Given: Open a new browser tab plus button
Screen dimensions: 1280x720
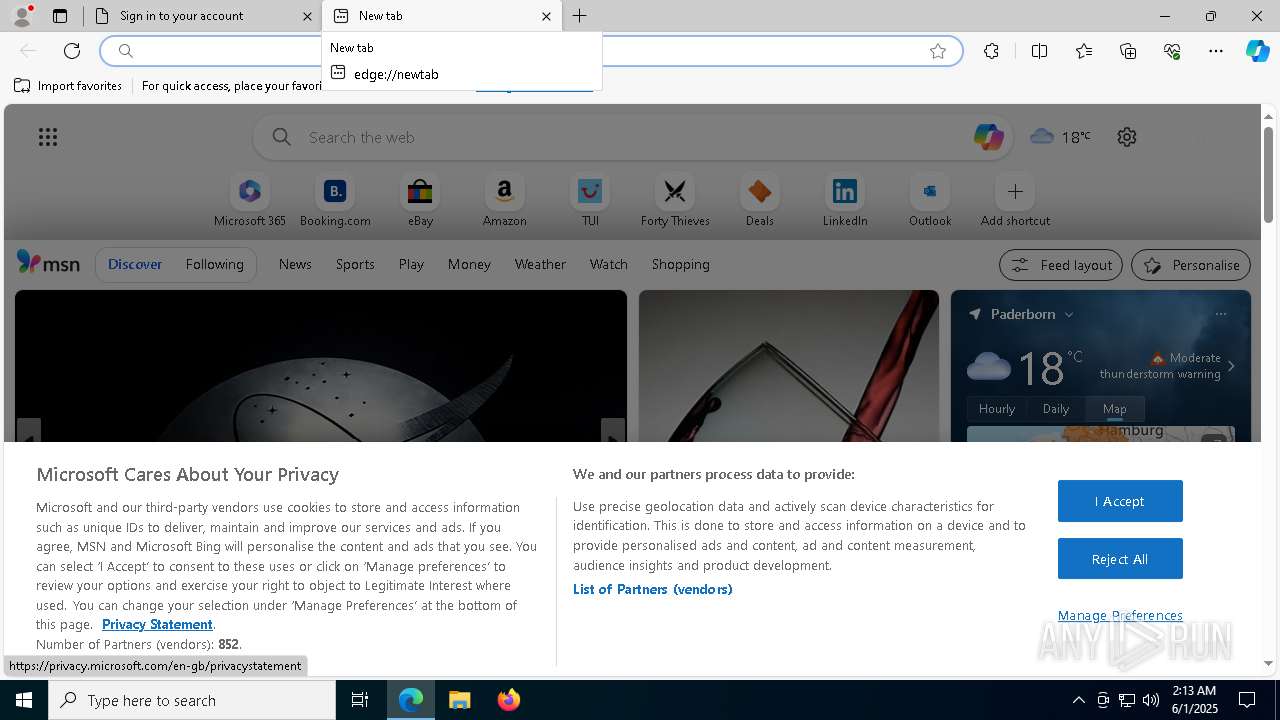Looking at the screenshot, I should click(580, 16).
